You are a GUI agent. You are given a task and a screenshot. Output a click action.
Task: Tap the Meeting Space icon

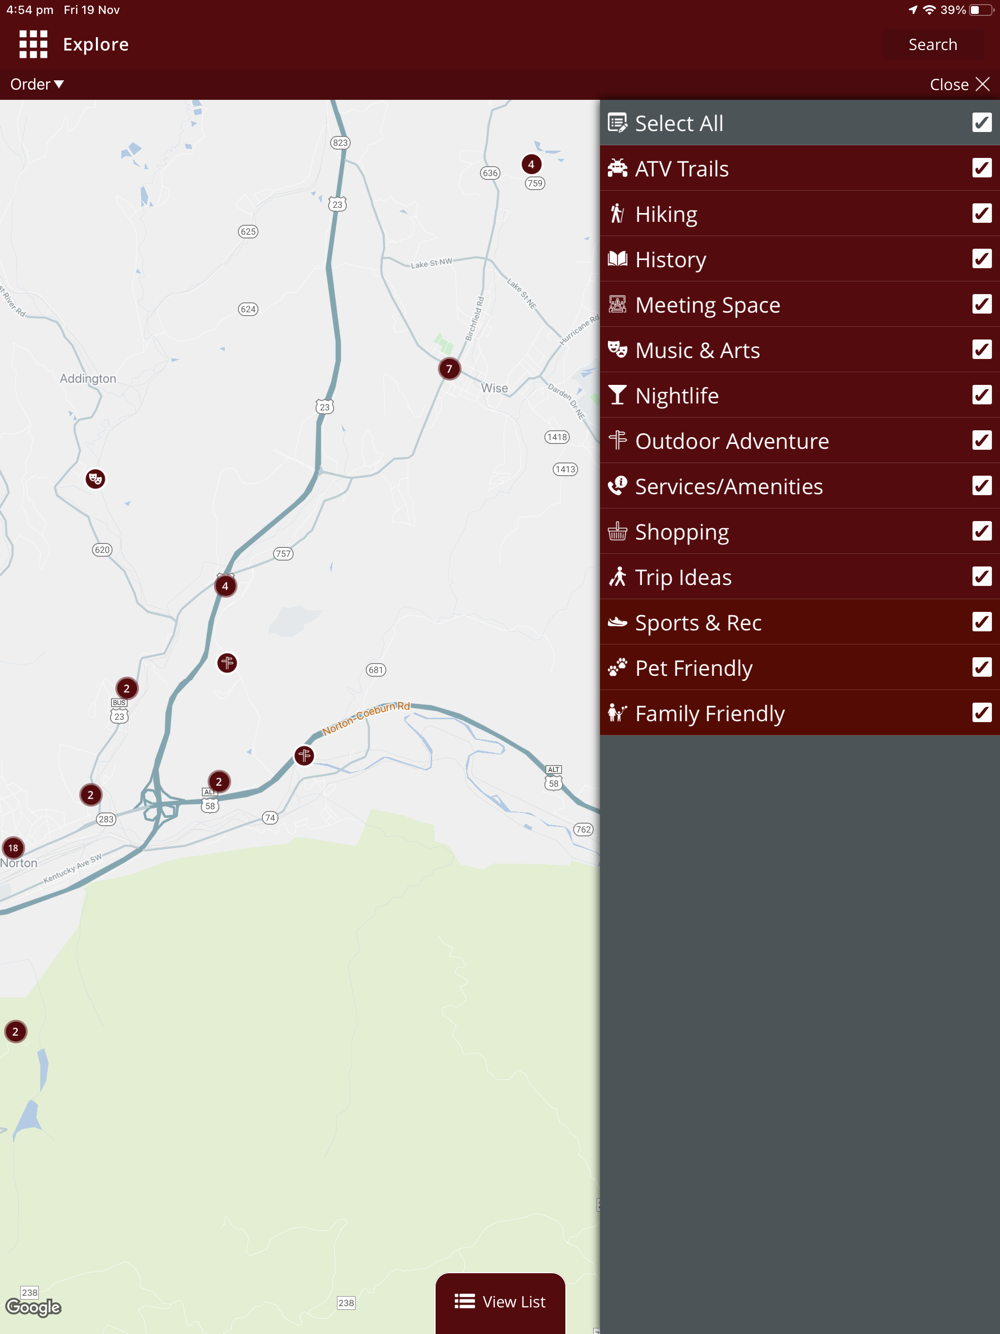coord(618,304)
